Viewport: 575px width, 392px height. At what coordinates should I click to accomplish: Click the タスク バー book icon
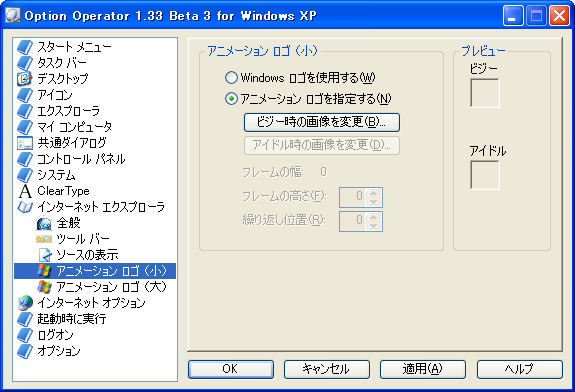(x=25, y=63)
